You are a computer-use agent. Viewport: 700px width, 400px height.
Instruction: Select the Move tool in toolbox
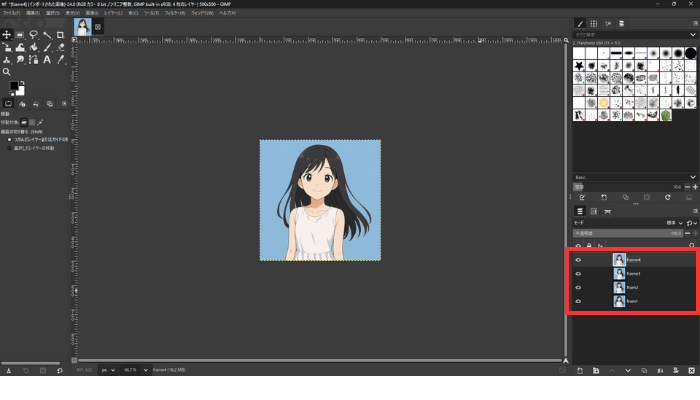(7, 35)
